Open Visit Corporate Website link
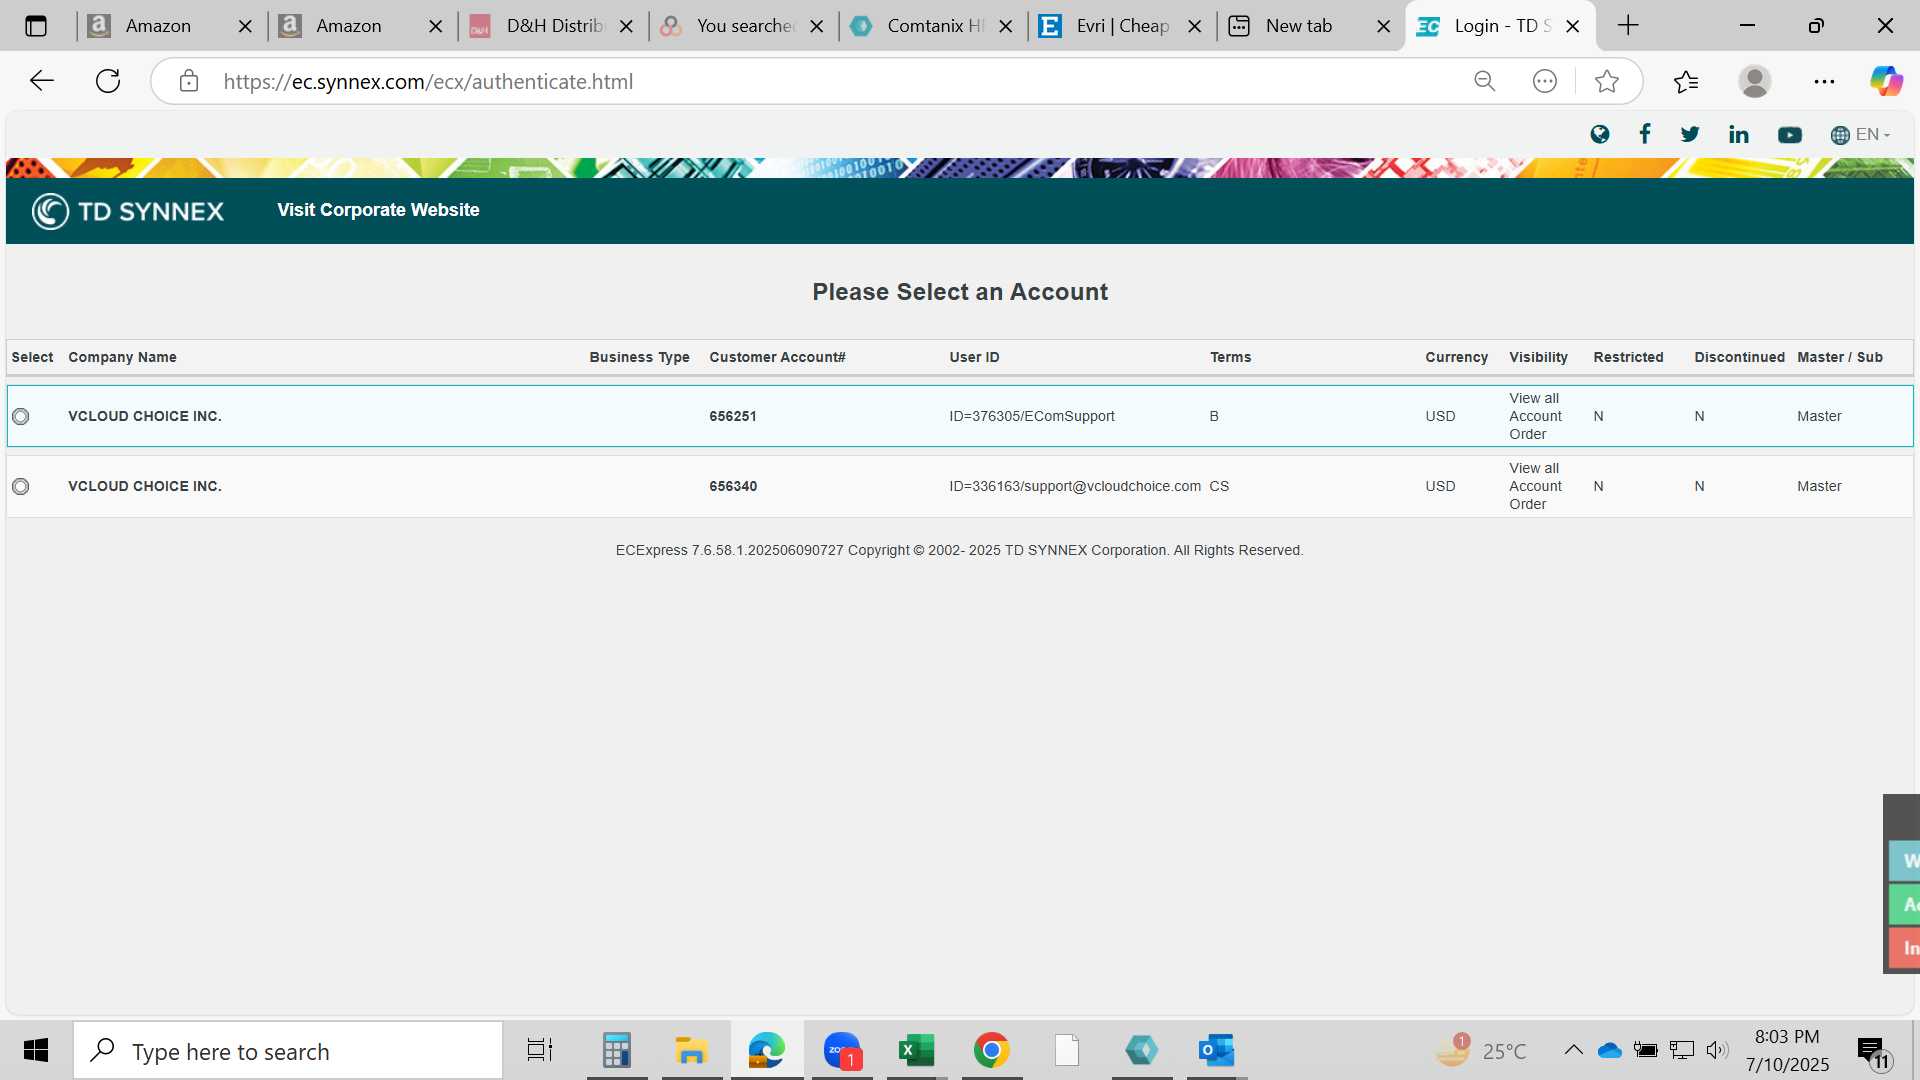 (x=378, y=210)
